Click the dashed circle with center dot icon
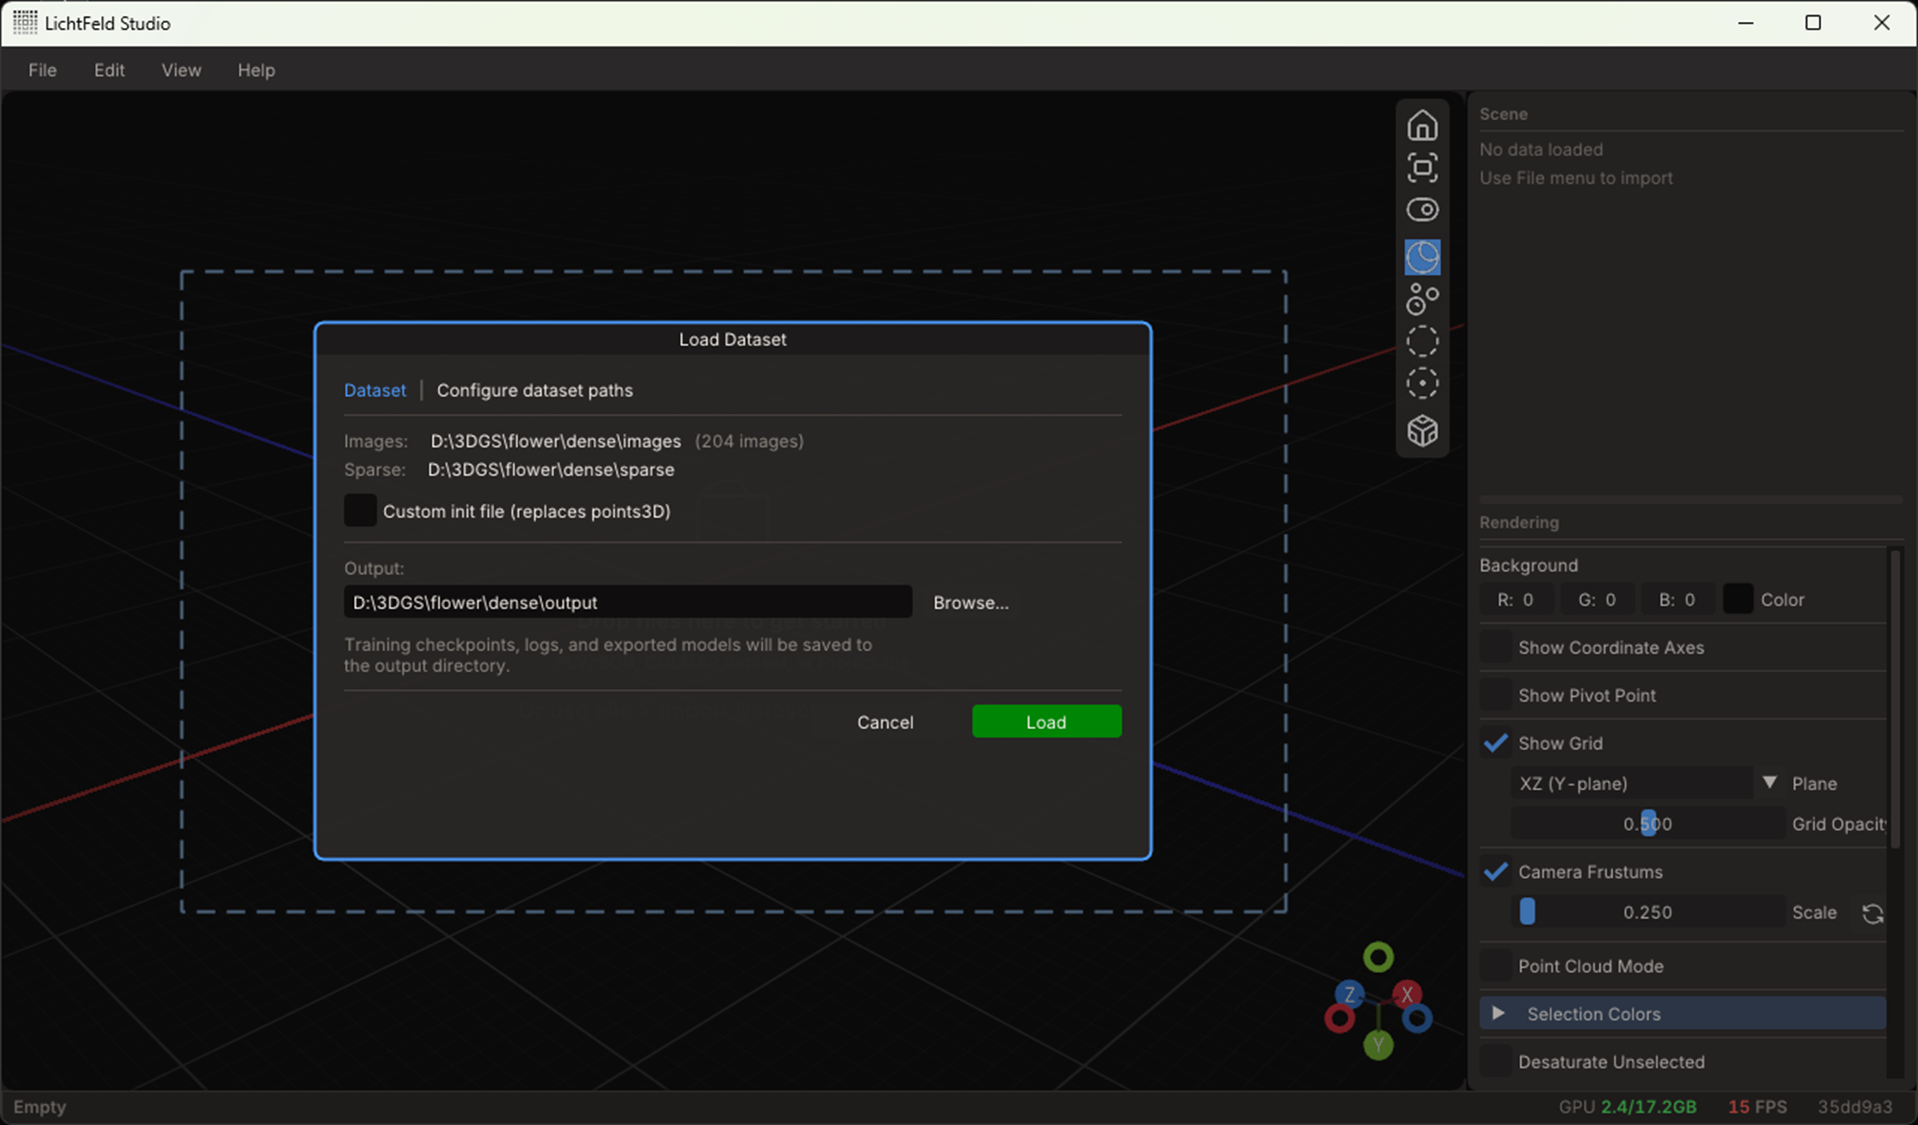Screen dimensions: 1918x1125 pyautogui.click(x=1422, y=384)
